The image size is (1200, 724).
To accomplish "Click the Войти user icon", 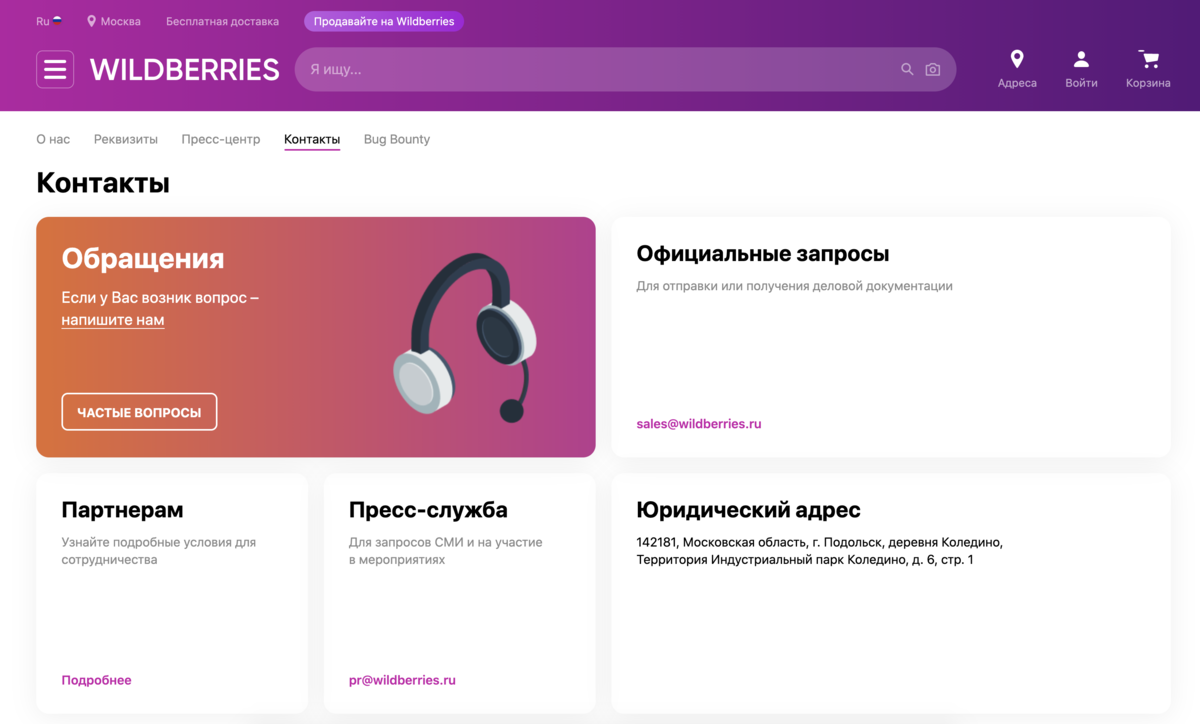I will (x=1081, y=59).
